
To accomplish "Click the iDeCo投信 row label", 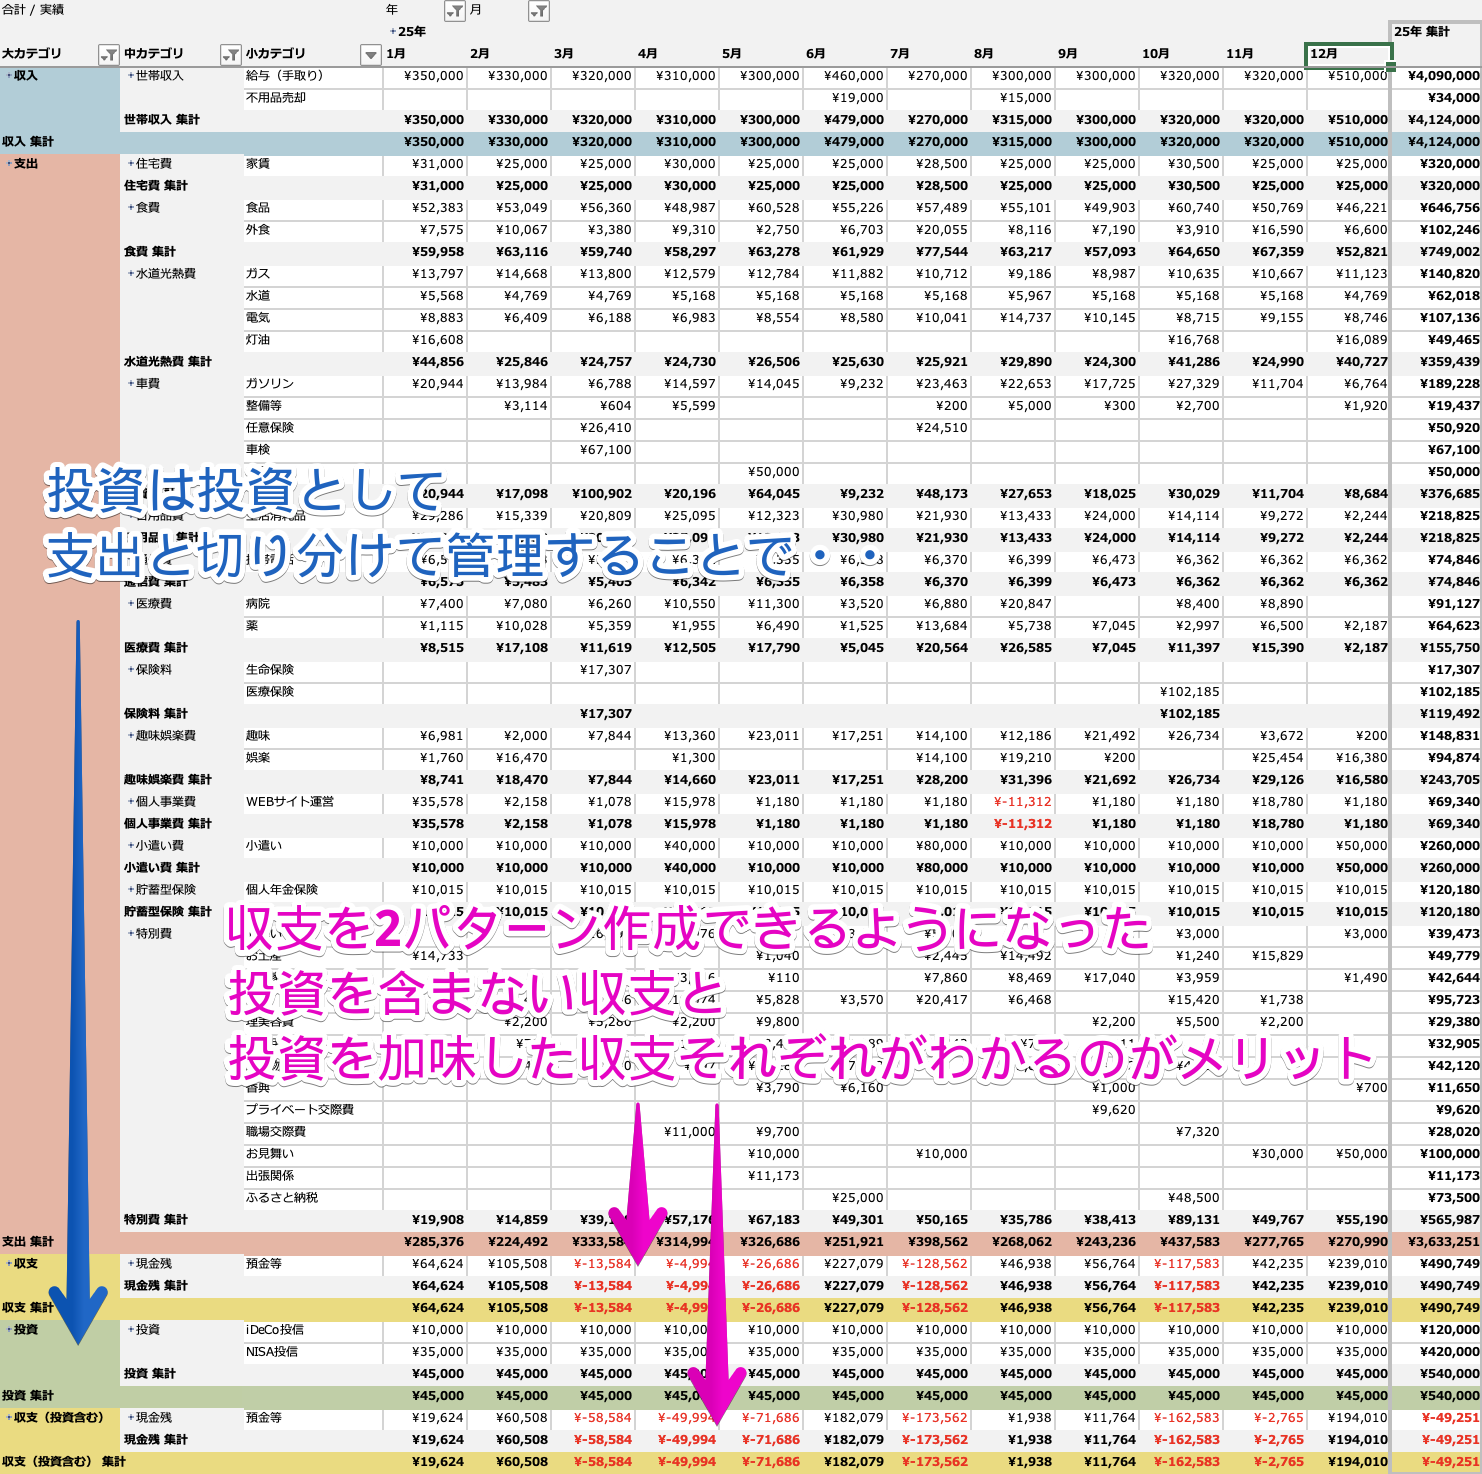I will (275, 1330).
